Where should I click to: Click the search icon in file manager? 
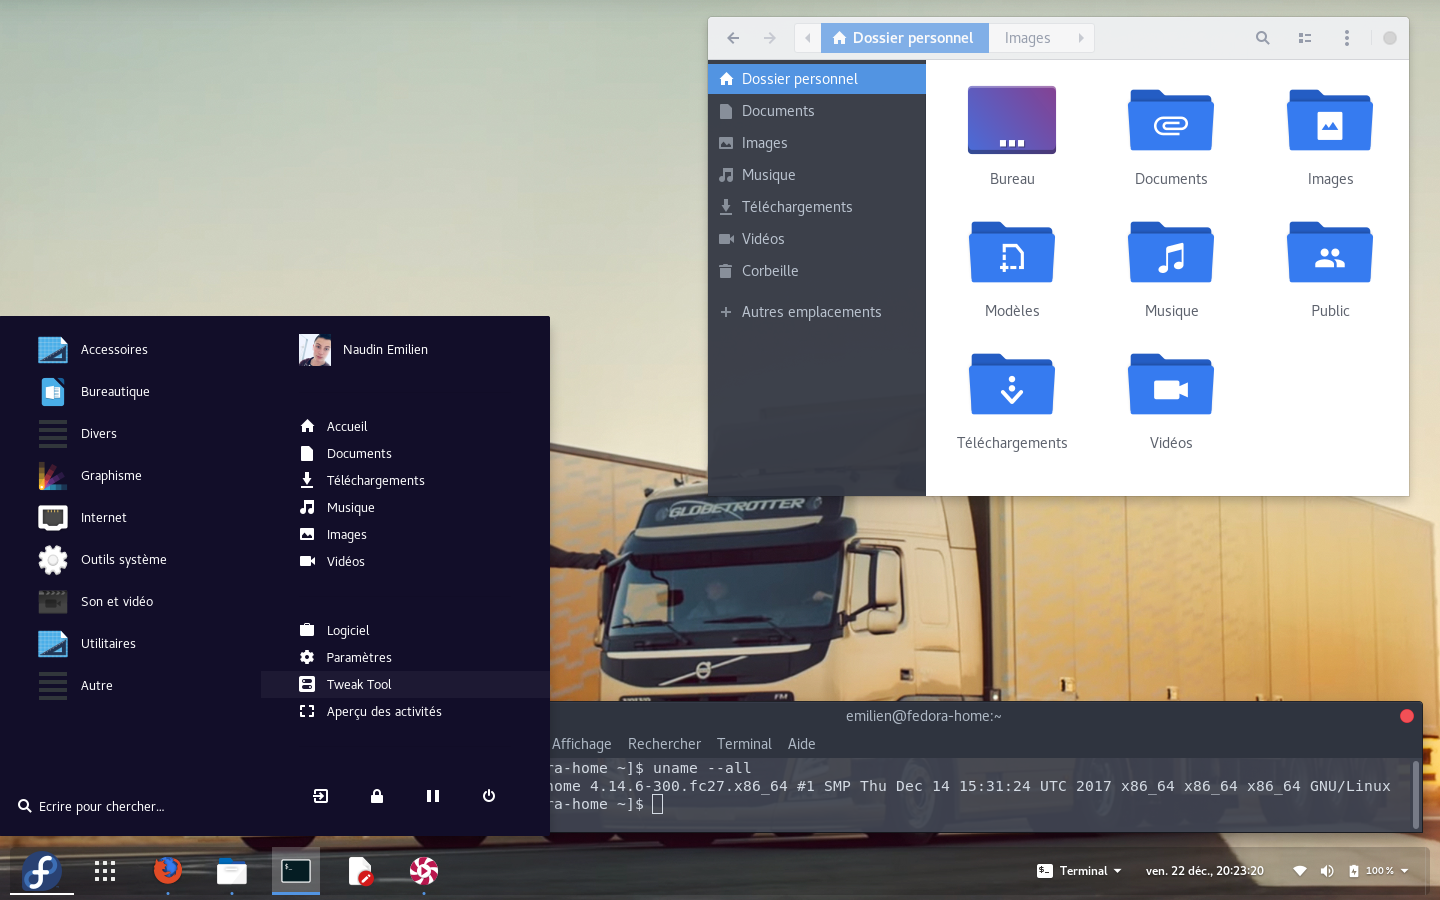[1262, 38]
